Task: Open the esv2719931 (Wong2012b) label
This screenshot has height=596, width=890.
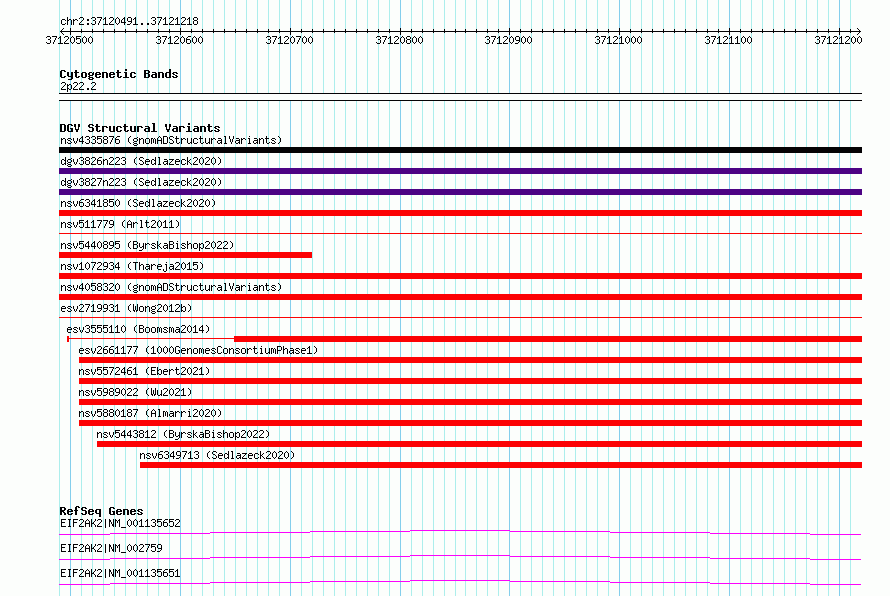Action: coord(126,308)
